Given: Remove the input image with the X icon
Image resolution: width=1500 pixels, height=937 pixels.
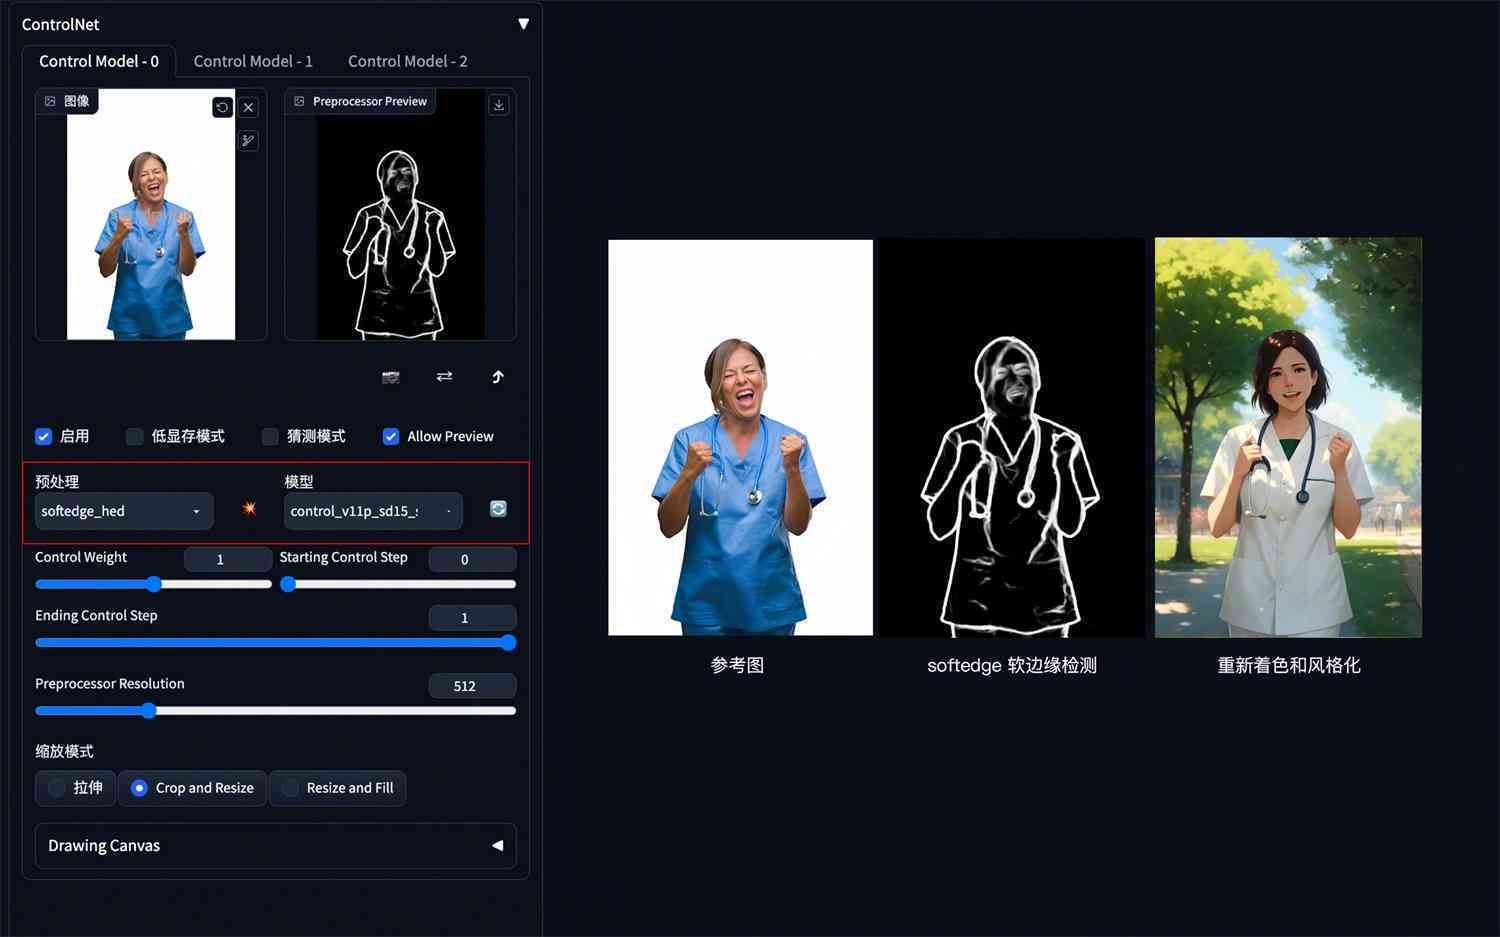Looking at the screenshot, I should [249, 107].
